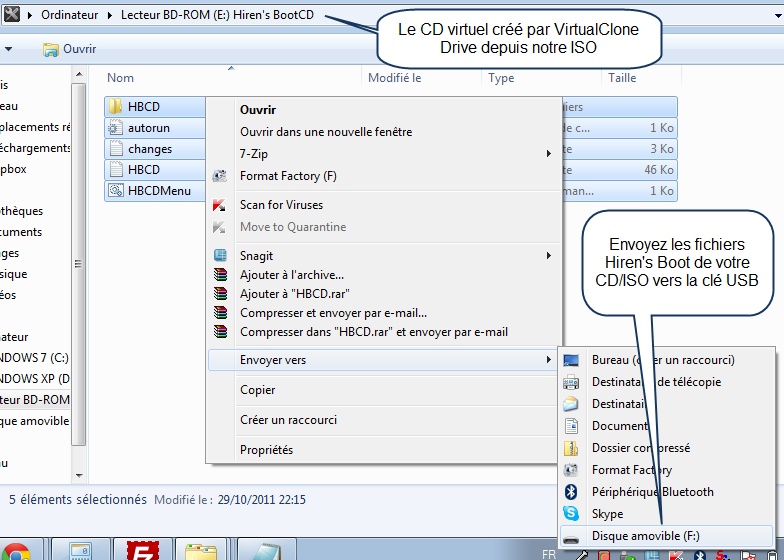Select the HBCD text file below changes
The height and width of the screenshot is (560, 784).
tap(144, 170)
